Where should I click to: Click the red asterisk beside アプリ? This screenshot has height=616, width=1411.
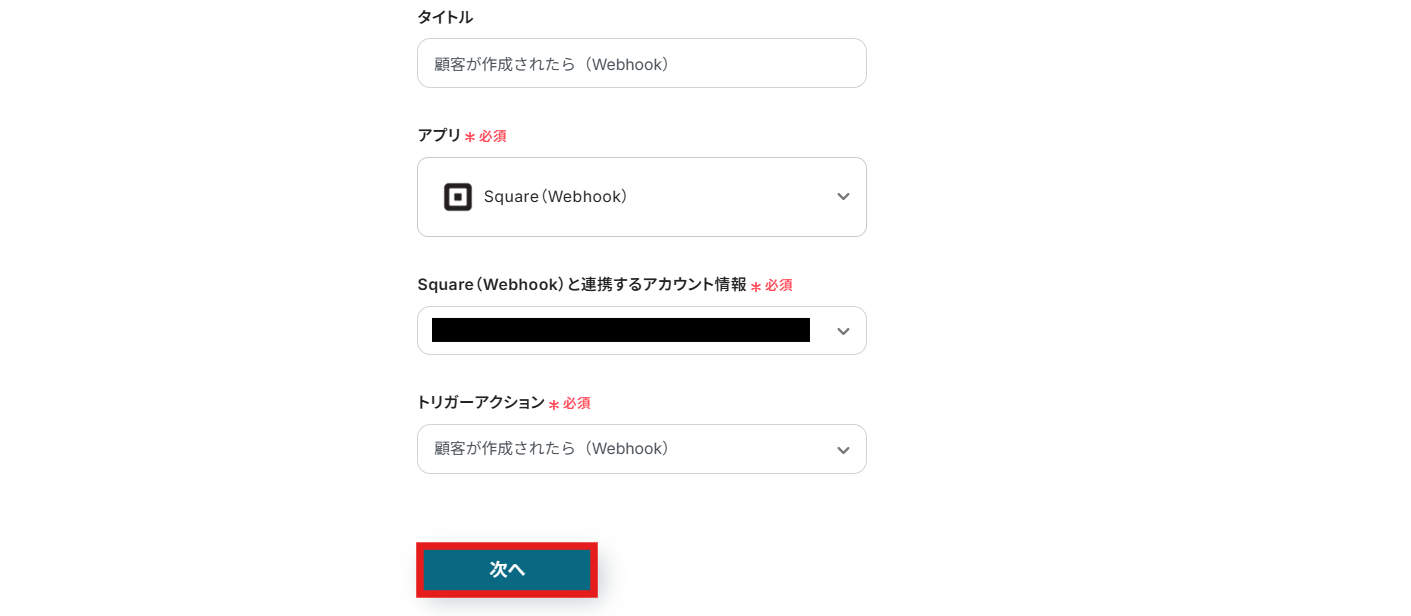click(x=469, y=137)
